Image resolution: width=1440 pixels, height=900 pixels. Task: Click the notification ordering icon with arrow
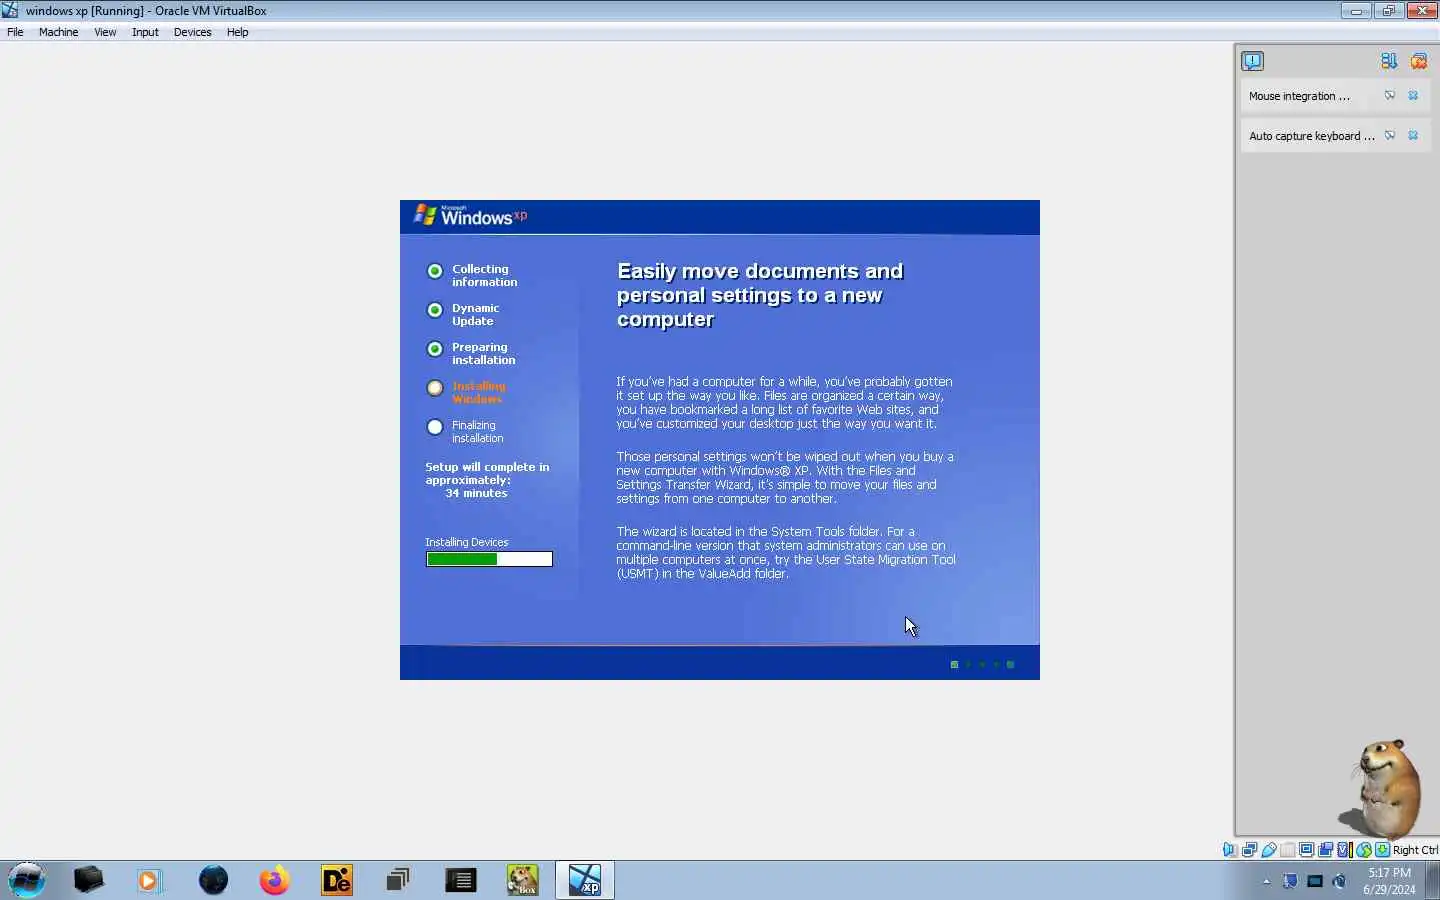tap(1389, 61)
